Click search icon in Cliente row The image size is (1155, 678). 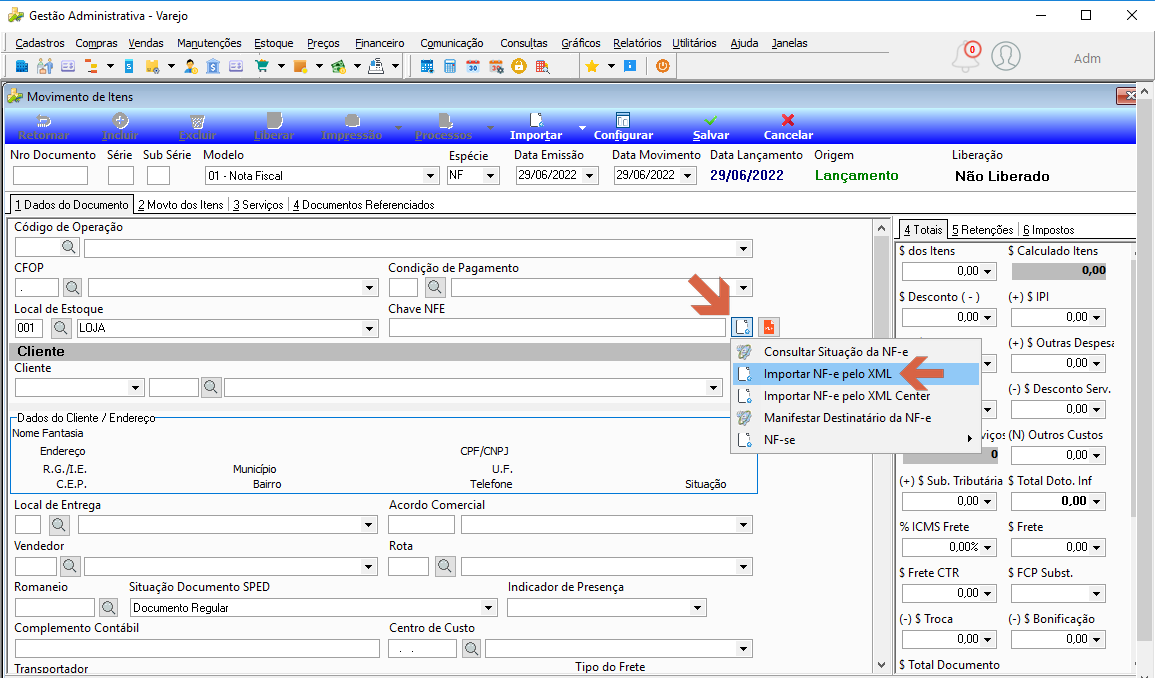[211, 387]
